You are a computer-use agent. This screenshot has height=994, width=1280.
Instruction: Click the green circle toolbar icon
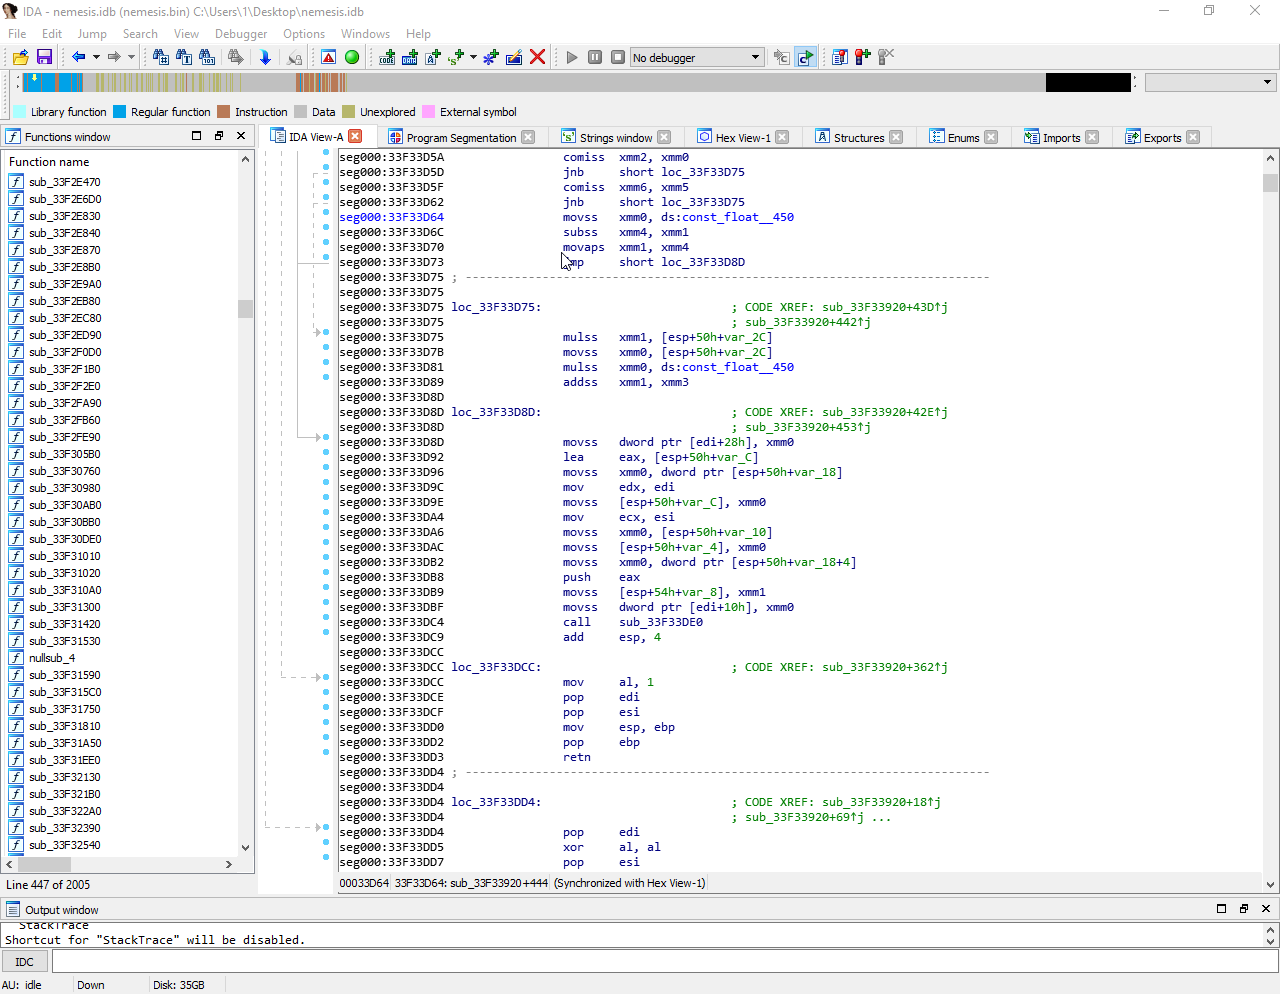tap(352, 57)
